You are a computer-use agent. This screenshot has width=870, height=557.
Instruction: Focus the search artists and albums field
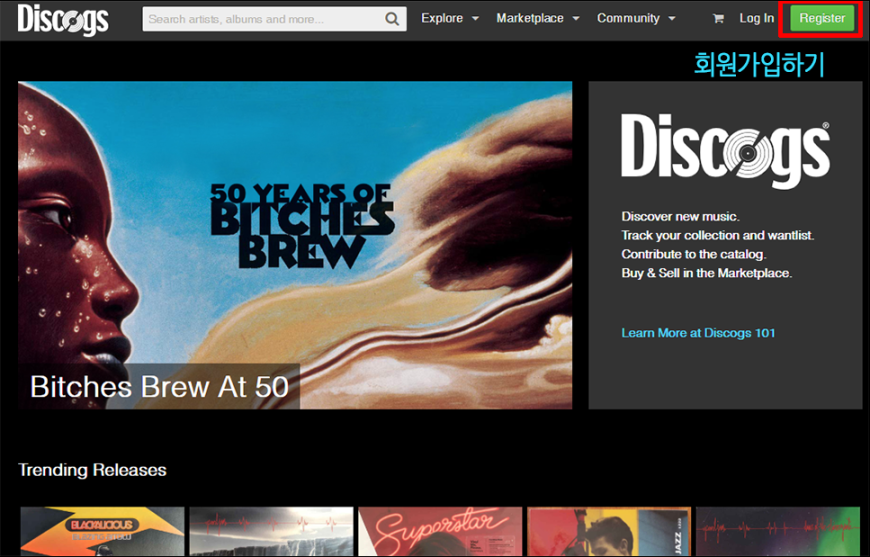274,19
